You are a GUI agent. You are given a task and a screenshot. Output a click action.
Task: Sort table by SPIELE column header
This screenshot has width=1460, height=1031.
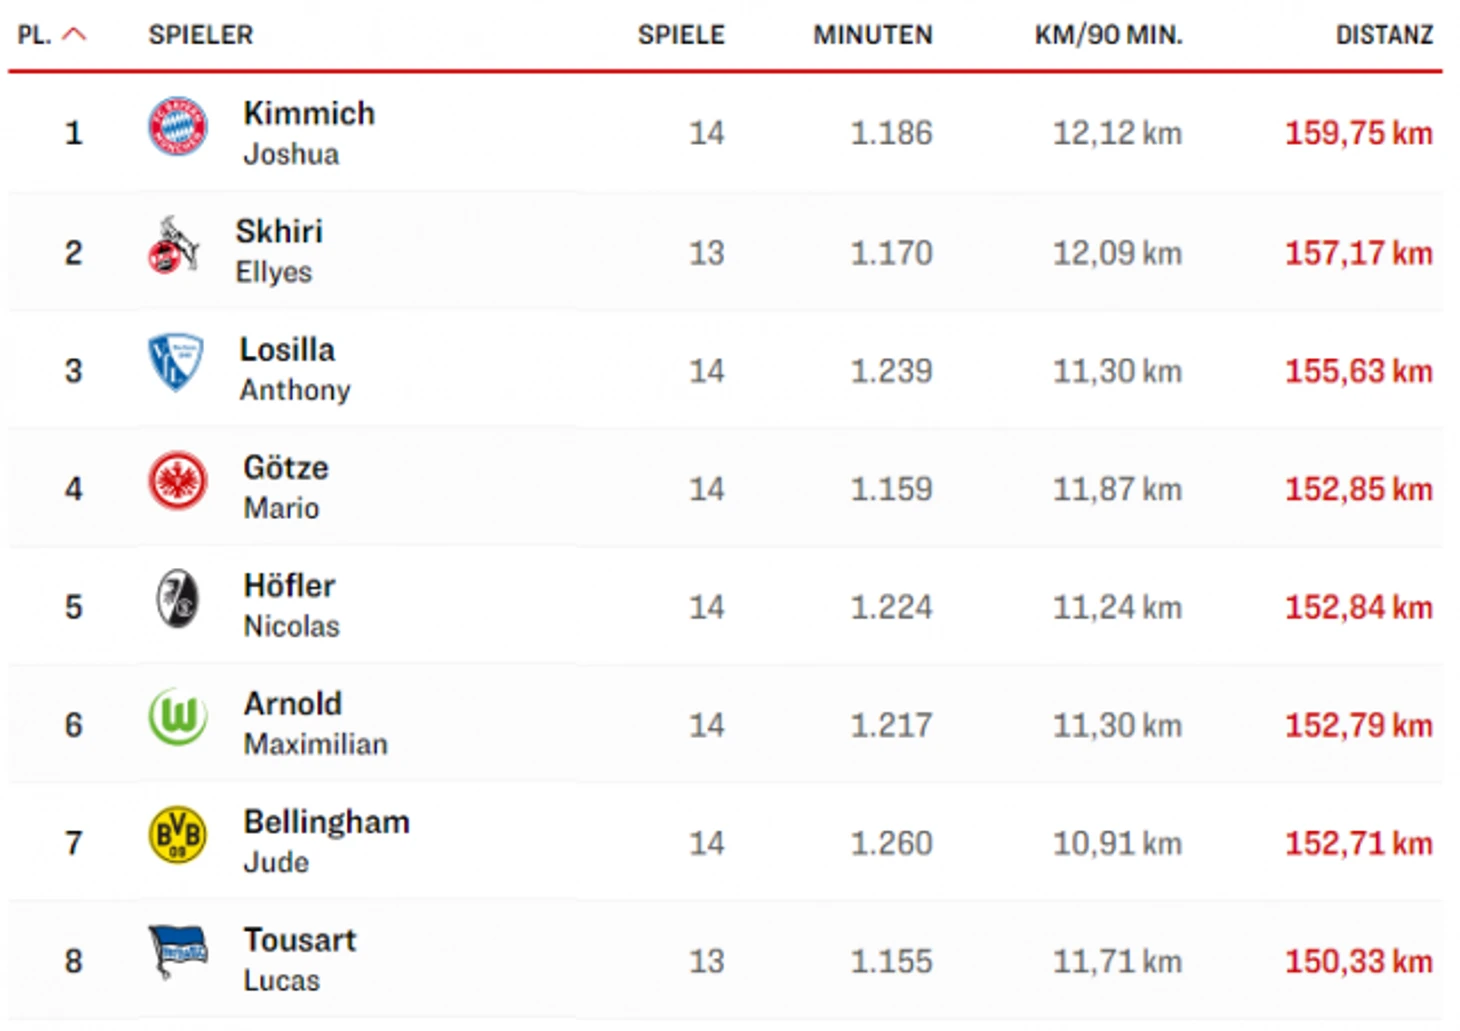(681, 35)
